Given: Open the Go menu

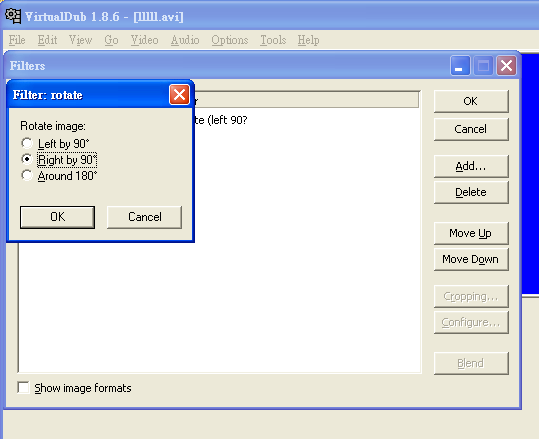Looking at the screenshot, I should click(111, 40).
